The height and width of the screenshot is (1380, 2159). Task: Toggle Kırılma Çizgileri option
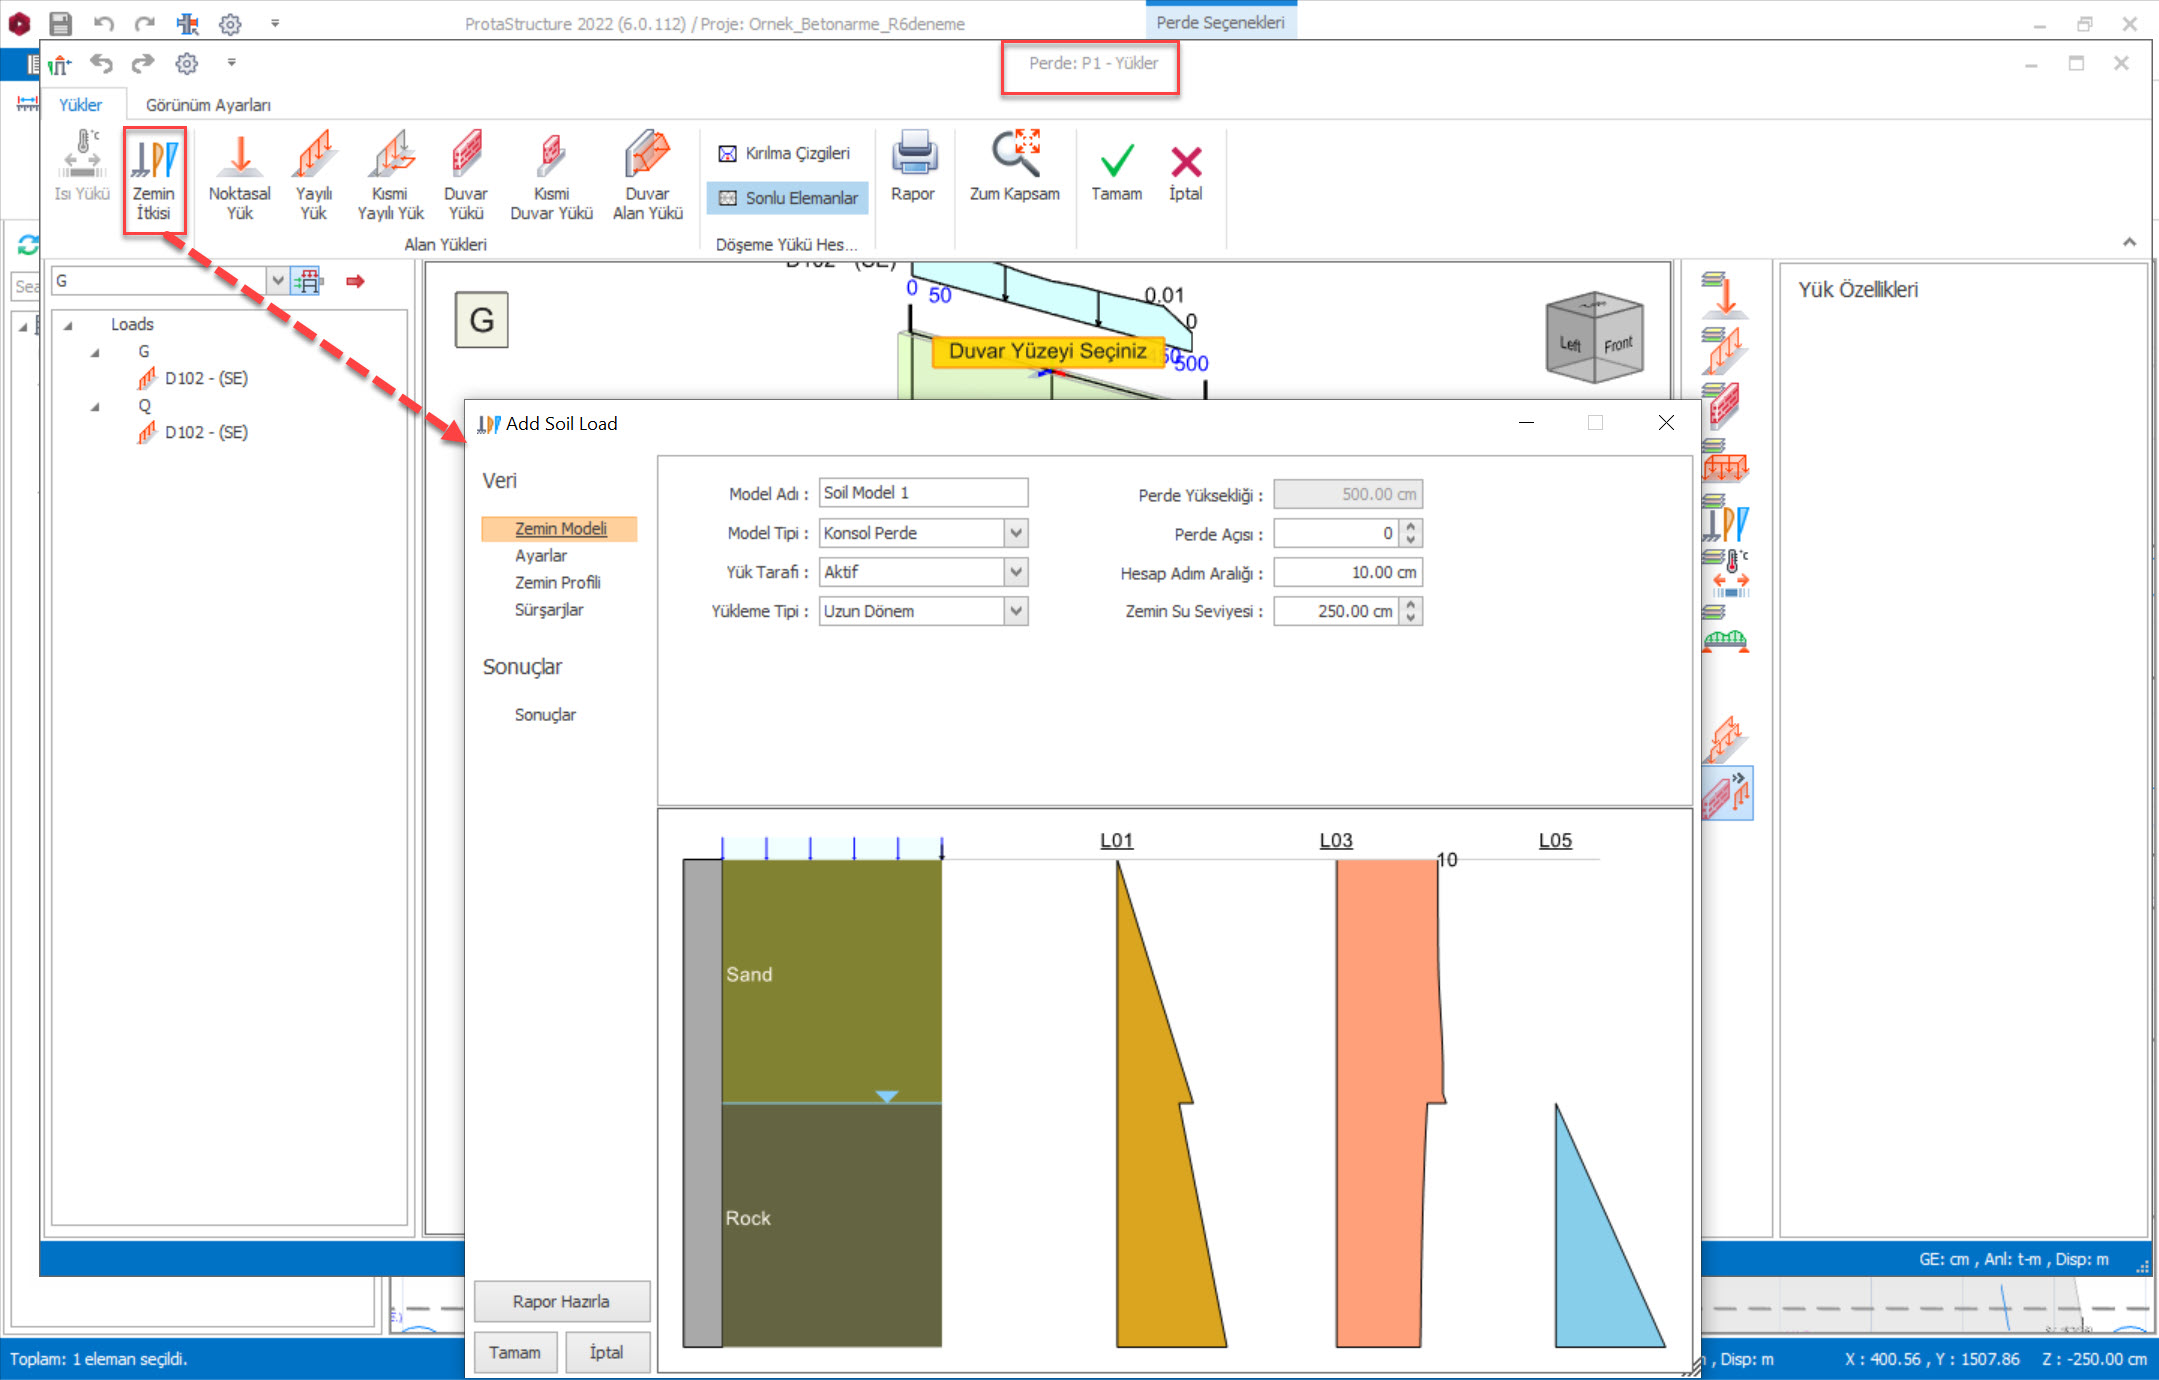pyautogui.click(x=785, y=153)
